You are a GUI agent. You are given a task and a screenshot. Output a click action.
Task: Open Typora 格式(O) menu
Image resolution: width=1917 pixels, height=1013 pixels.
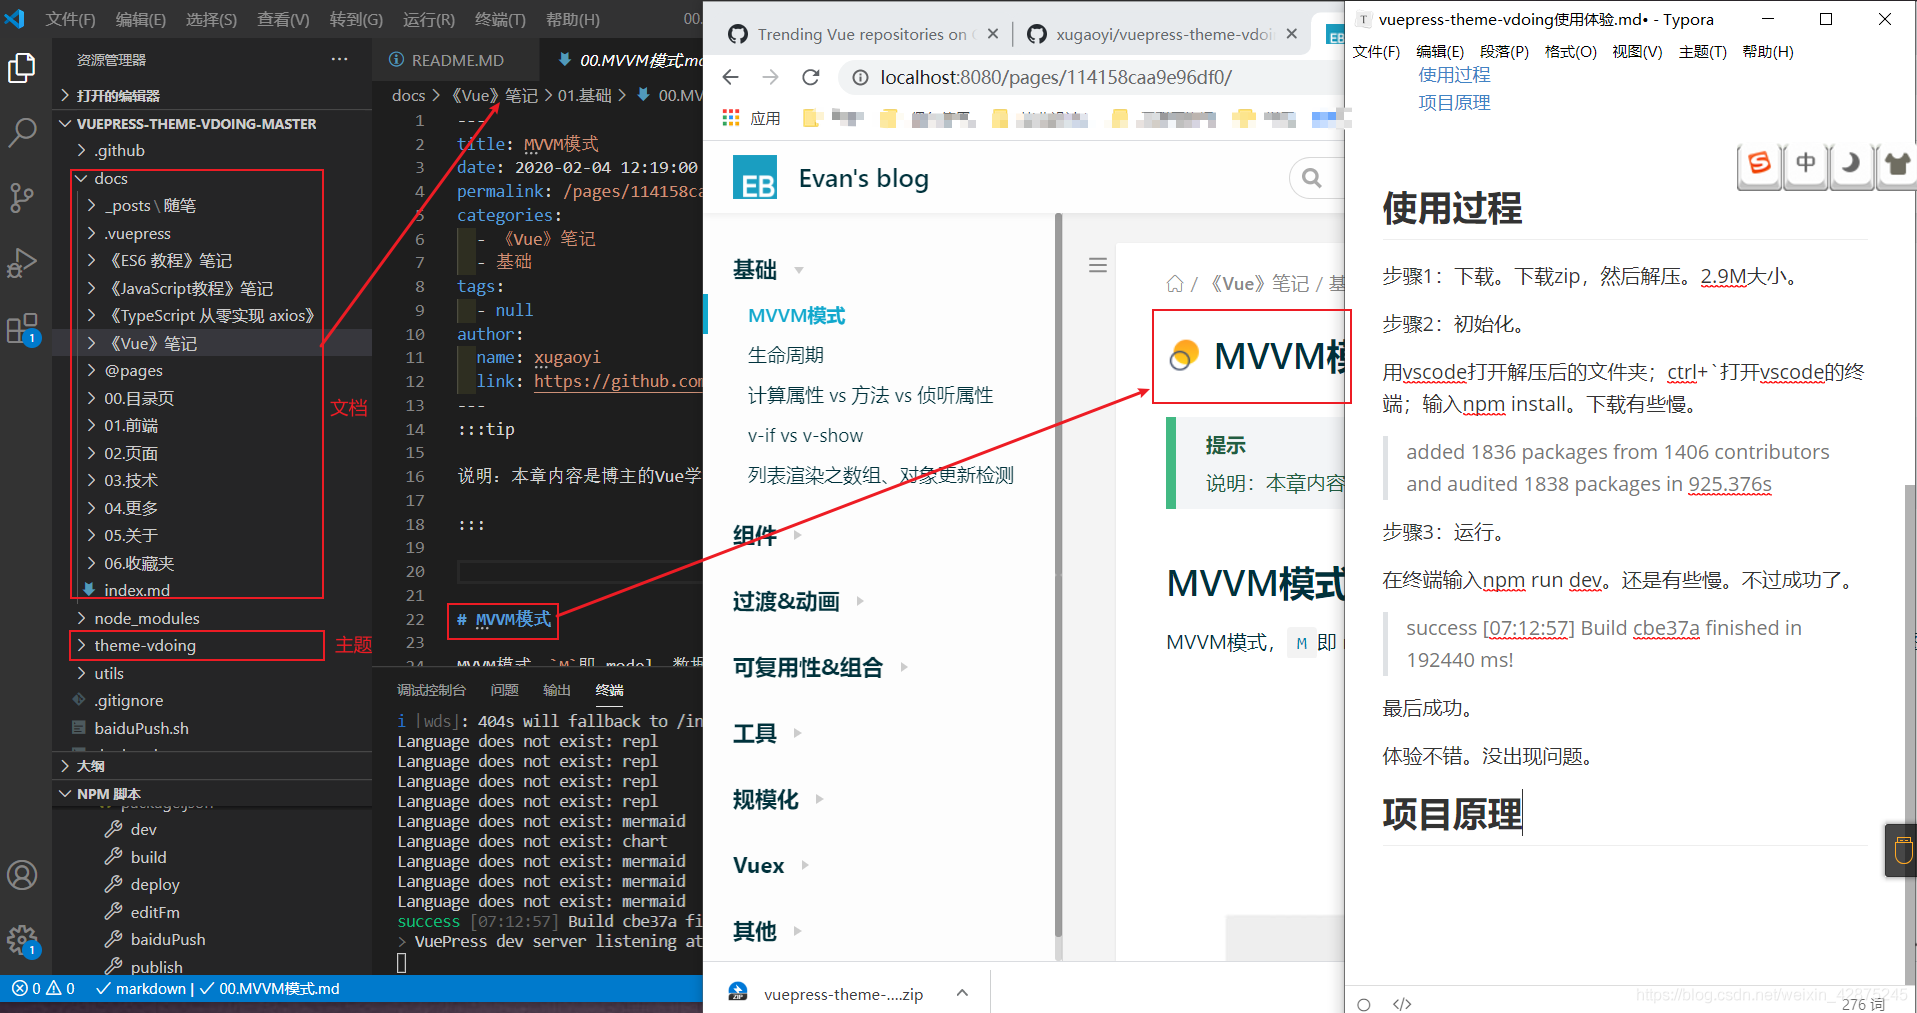click(x=1571, y=51)
